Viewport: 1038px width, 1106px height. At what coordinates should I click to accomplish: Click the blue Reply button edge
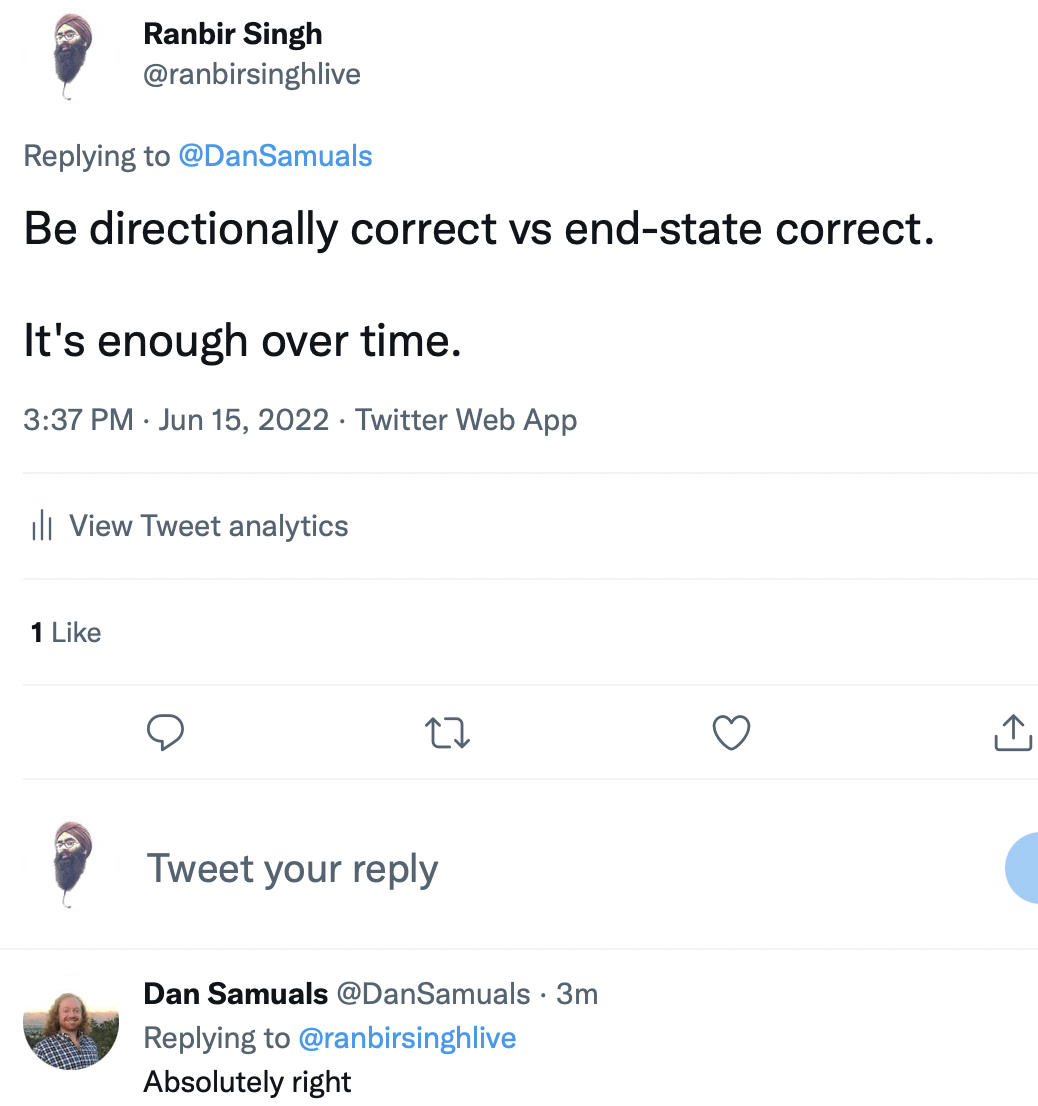pos(1022,868)
